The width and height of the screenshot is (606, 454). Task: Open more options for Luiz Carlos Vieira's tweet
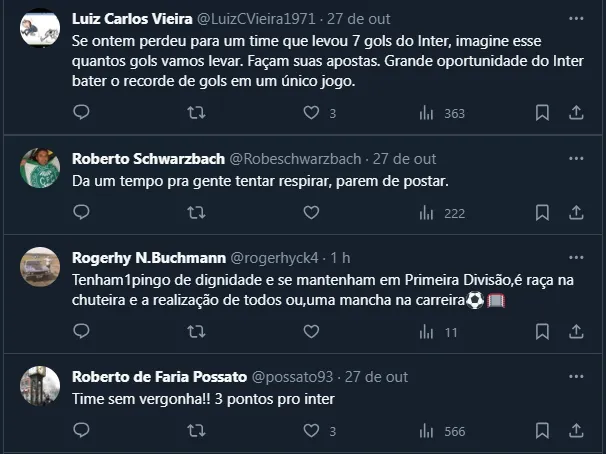click(x=576, y=19)
